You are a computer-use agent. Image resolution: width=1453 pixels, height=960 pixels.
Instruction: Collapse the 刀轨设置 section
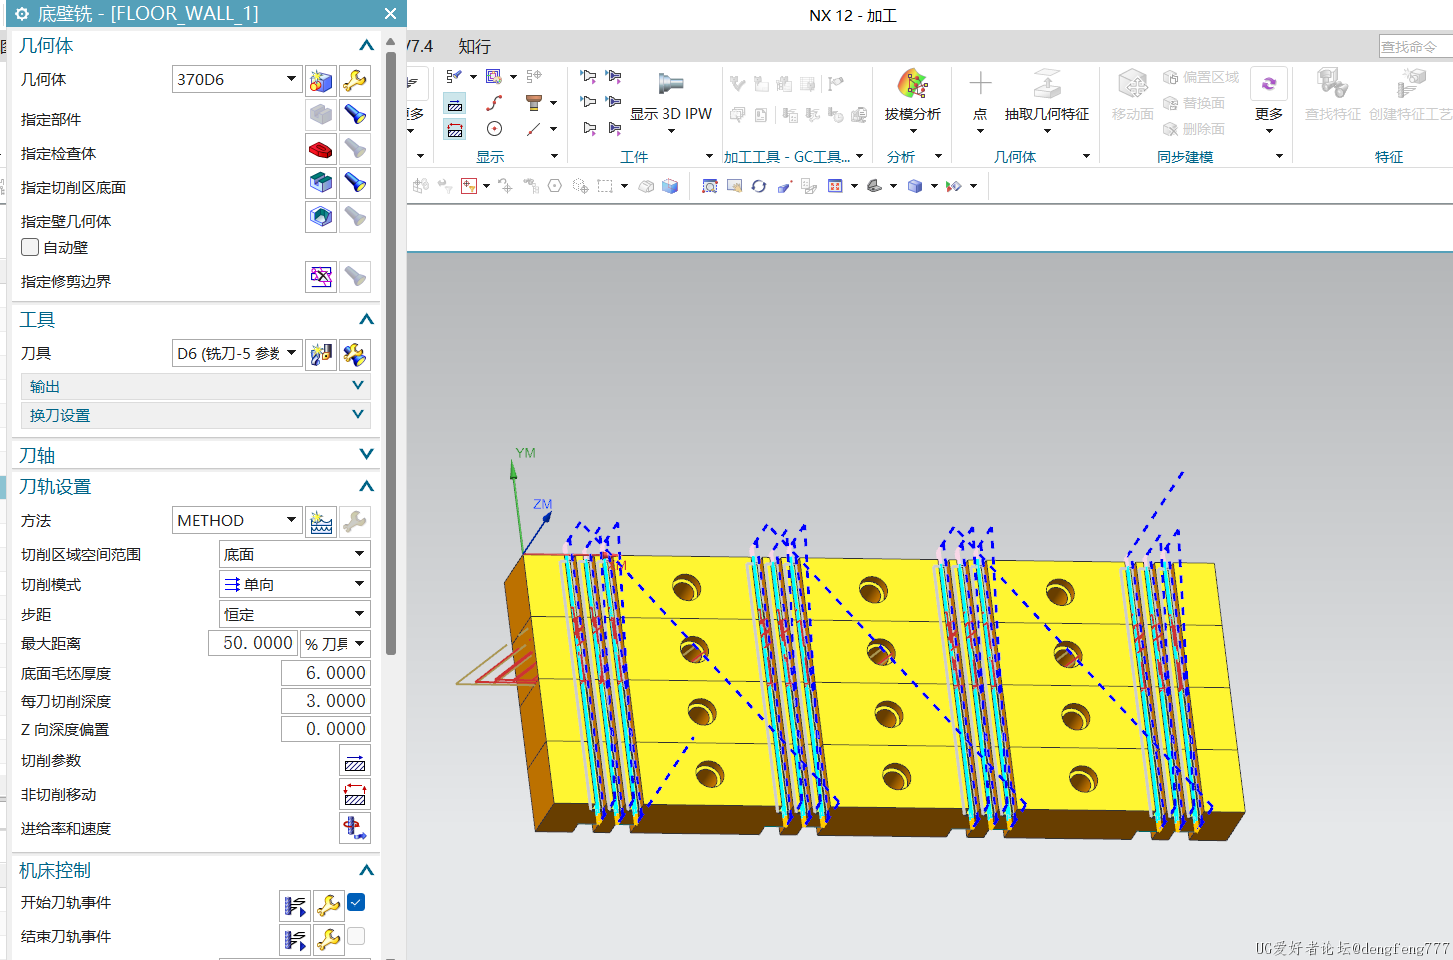[x=366, y=486]
